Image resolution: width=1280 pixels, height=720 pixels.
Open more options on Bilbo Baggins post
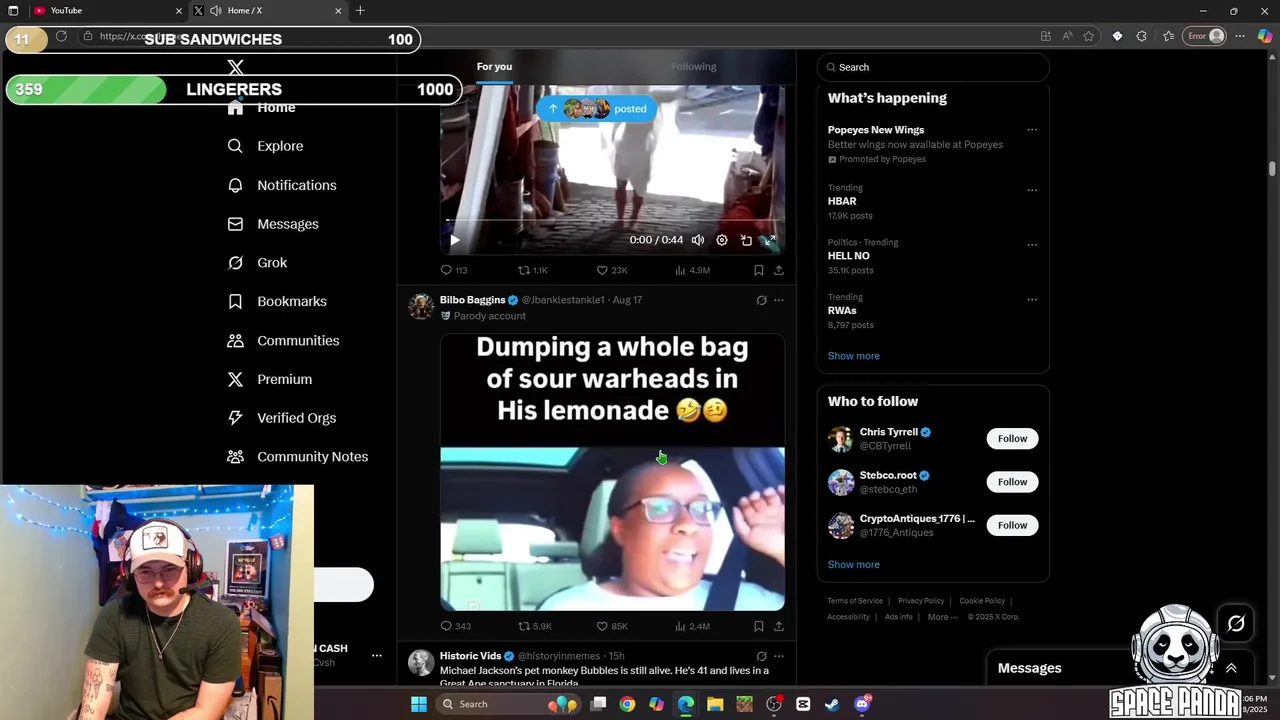point(779,300)
